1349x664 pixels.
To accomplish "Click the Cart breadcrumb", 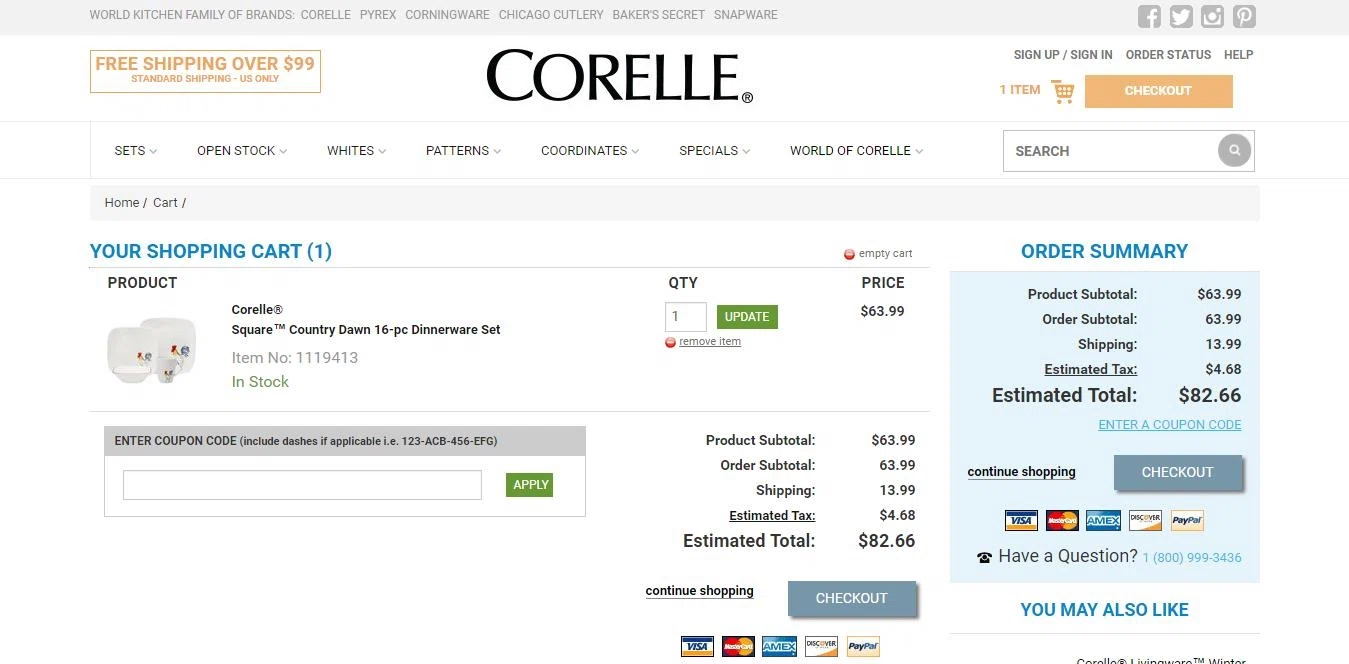I will 165,203.
